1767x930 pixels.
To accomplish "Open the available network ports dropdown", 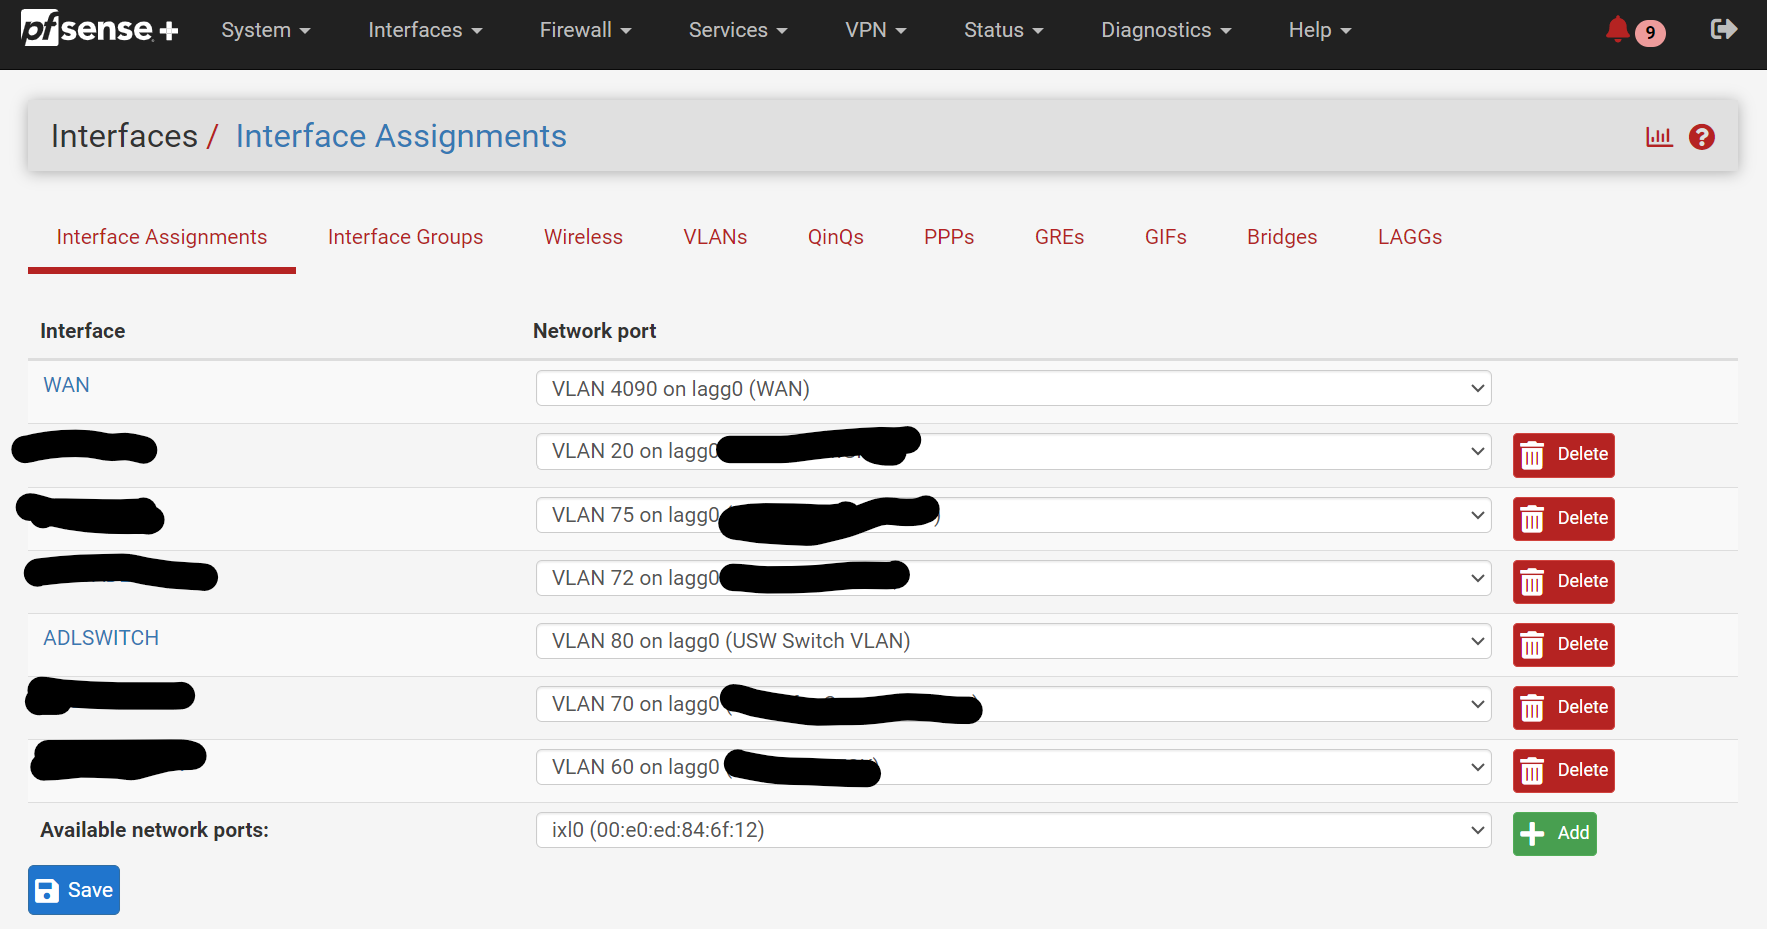I will 1013,830.
